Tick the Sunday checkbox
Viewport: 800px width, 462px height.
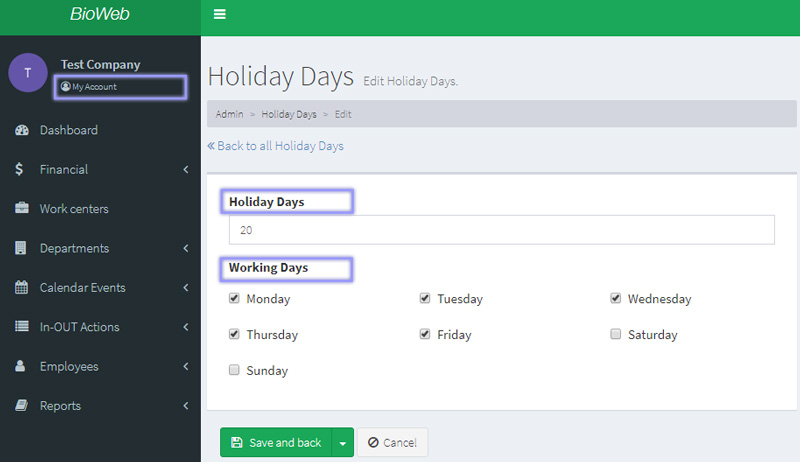pyautogui.click(x=234, y=370)
